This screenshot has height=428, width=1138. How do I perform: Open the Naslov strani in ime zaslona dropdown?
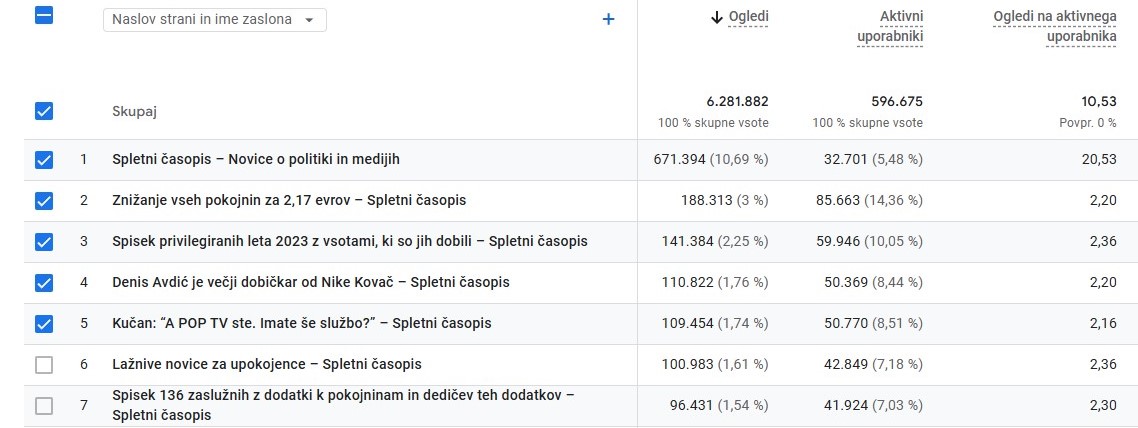pyautogui.click(x=214, y=20)
